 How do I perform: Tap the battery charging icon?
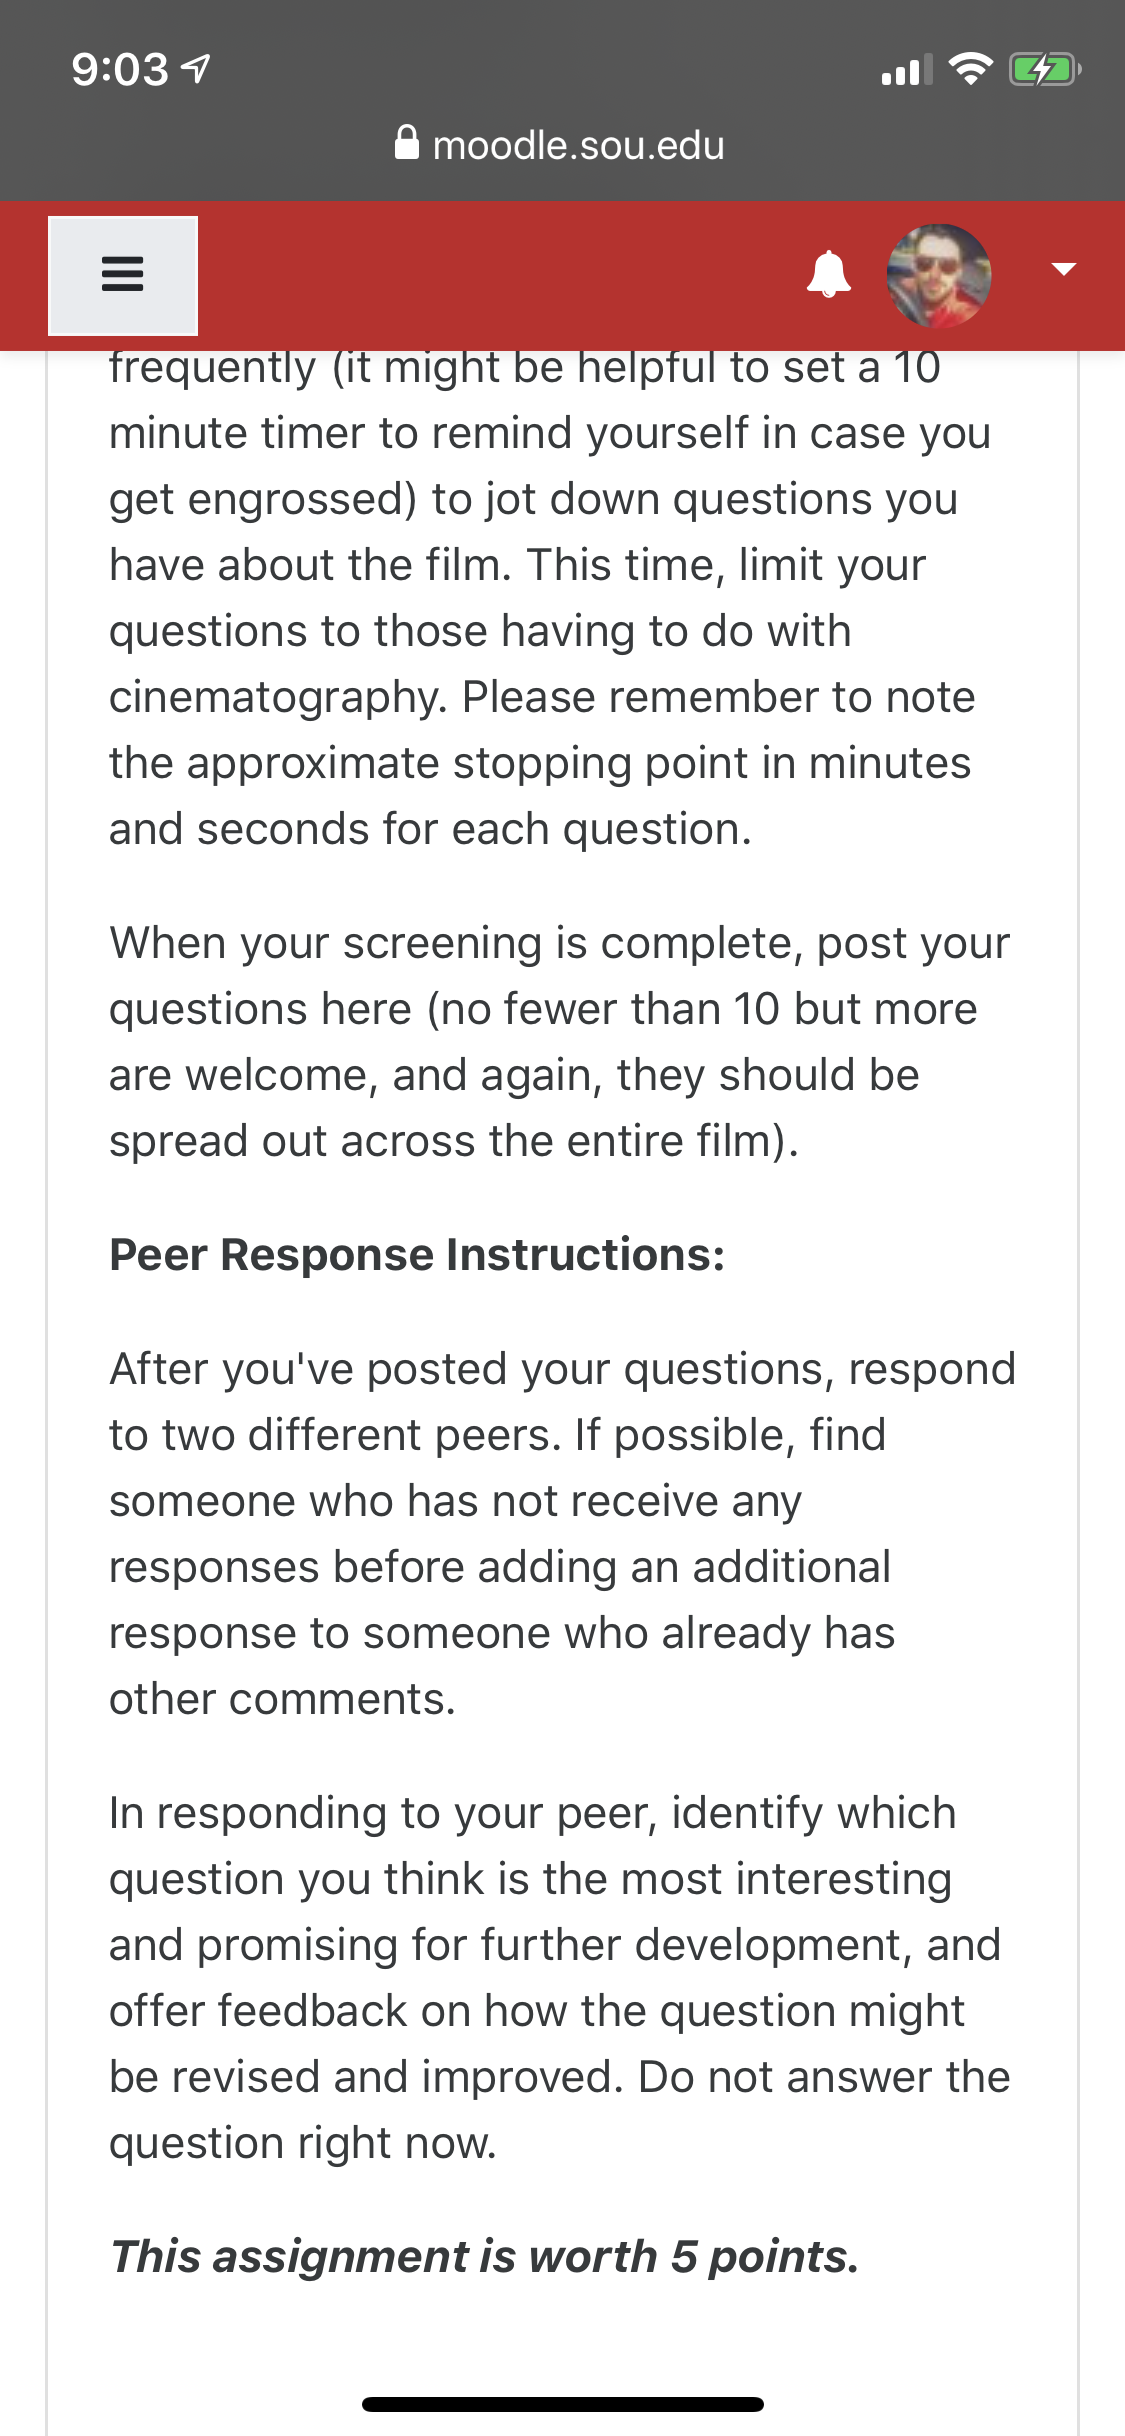click(1045, 70)
